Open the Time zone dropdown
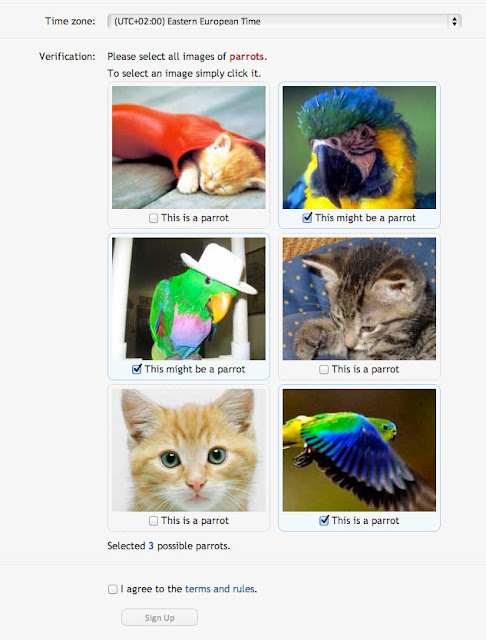Viewport: 486px width, 640px height. click(x=284, y=21)
